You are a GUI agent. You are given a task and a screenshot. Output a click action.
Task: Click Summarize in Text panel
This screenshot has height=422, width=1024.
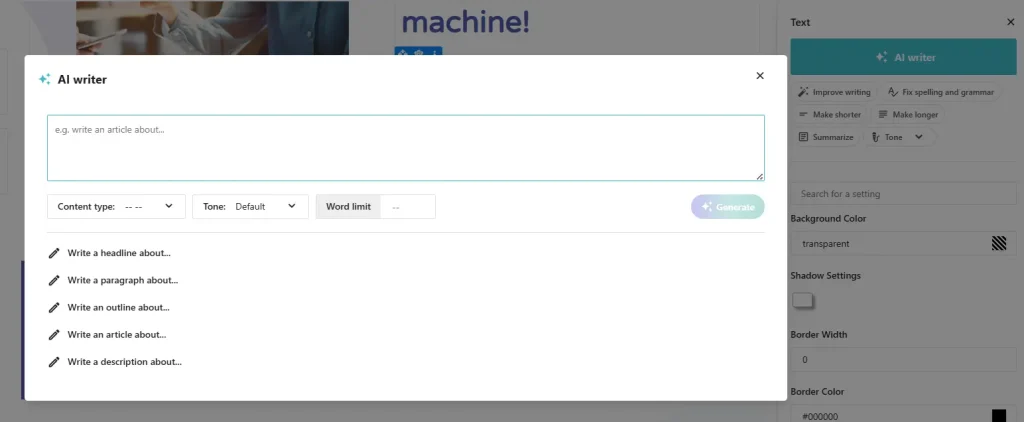(x=826, y=137)
